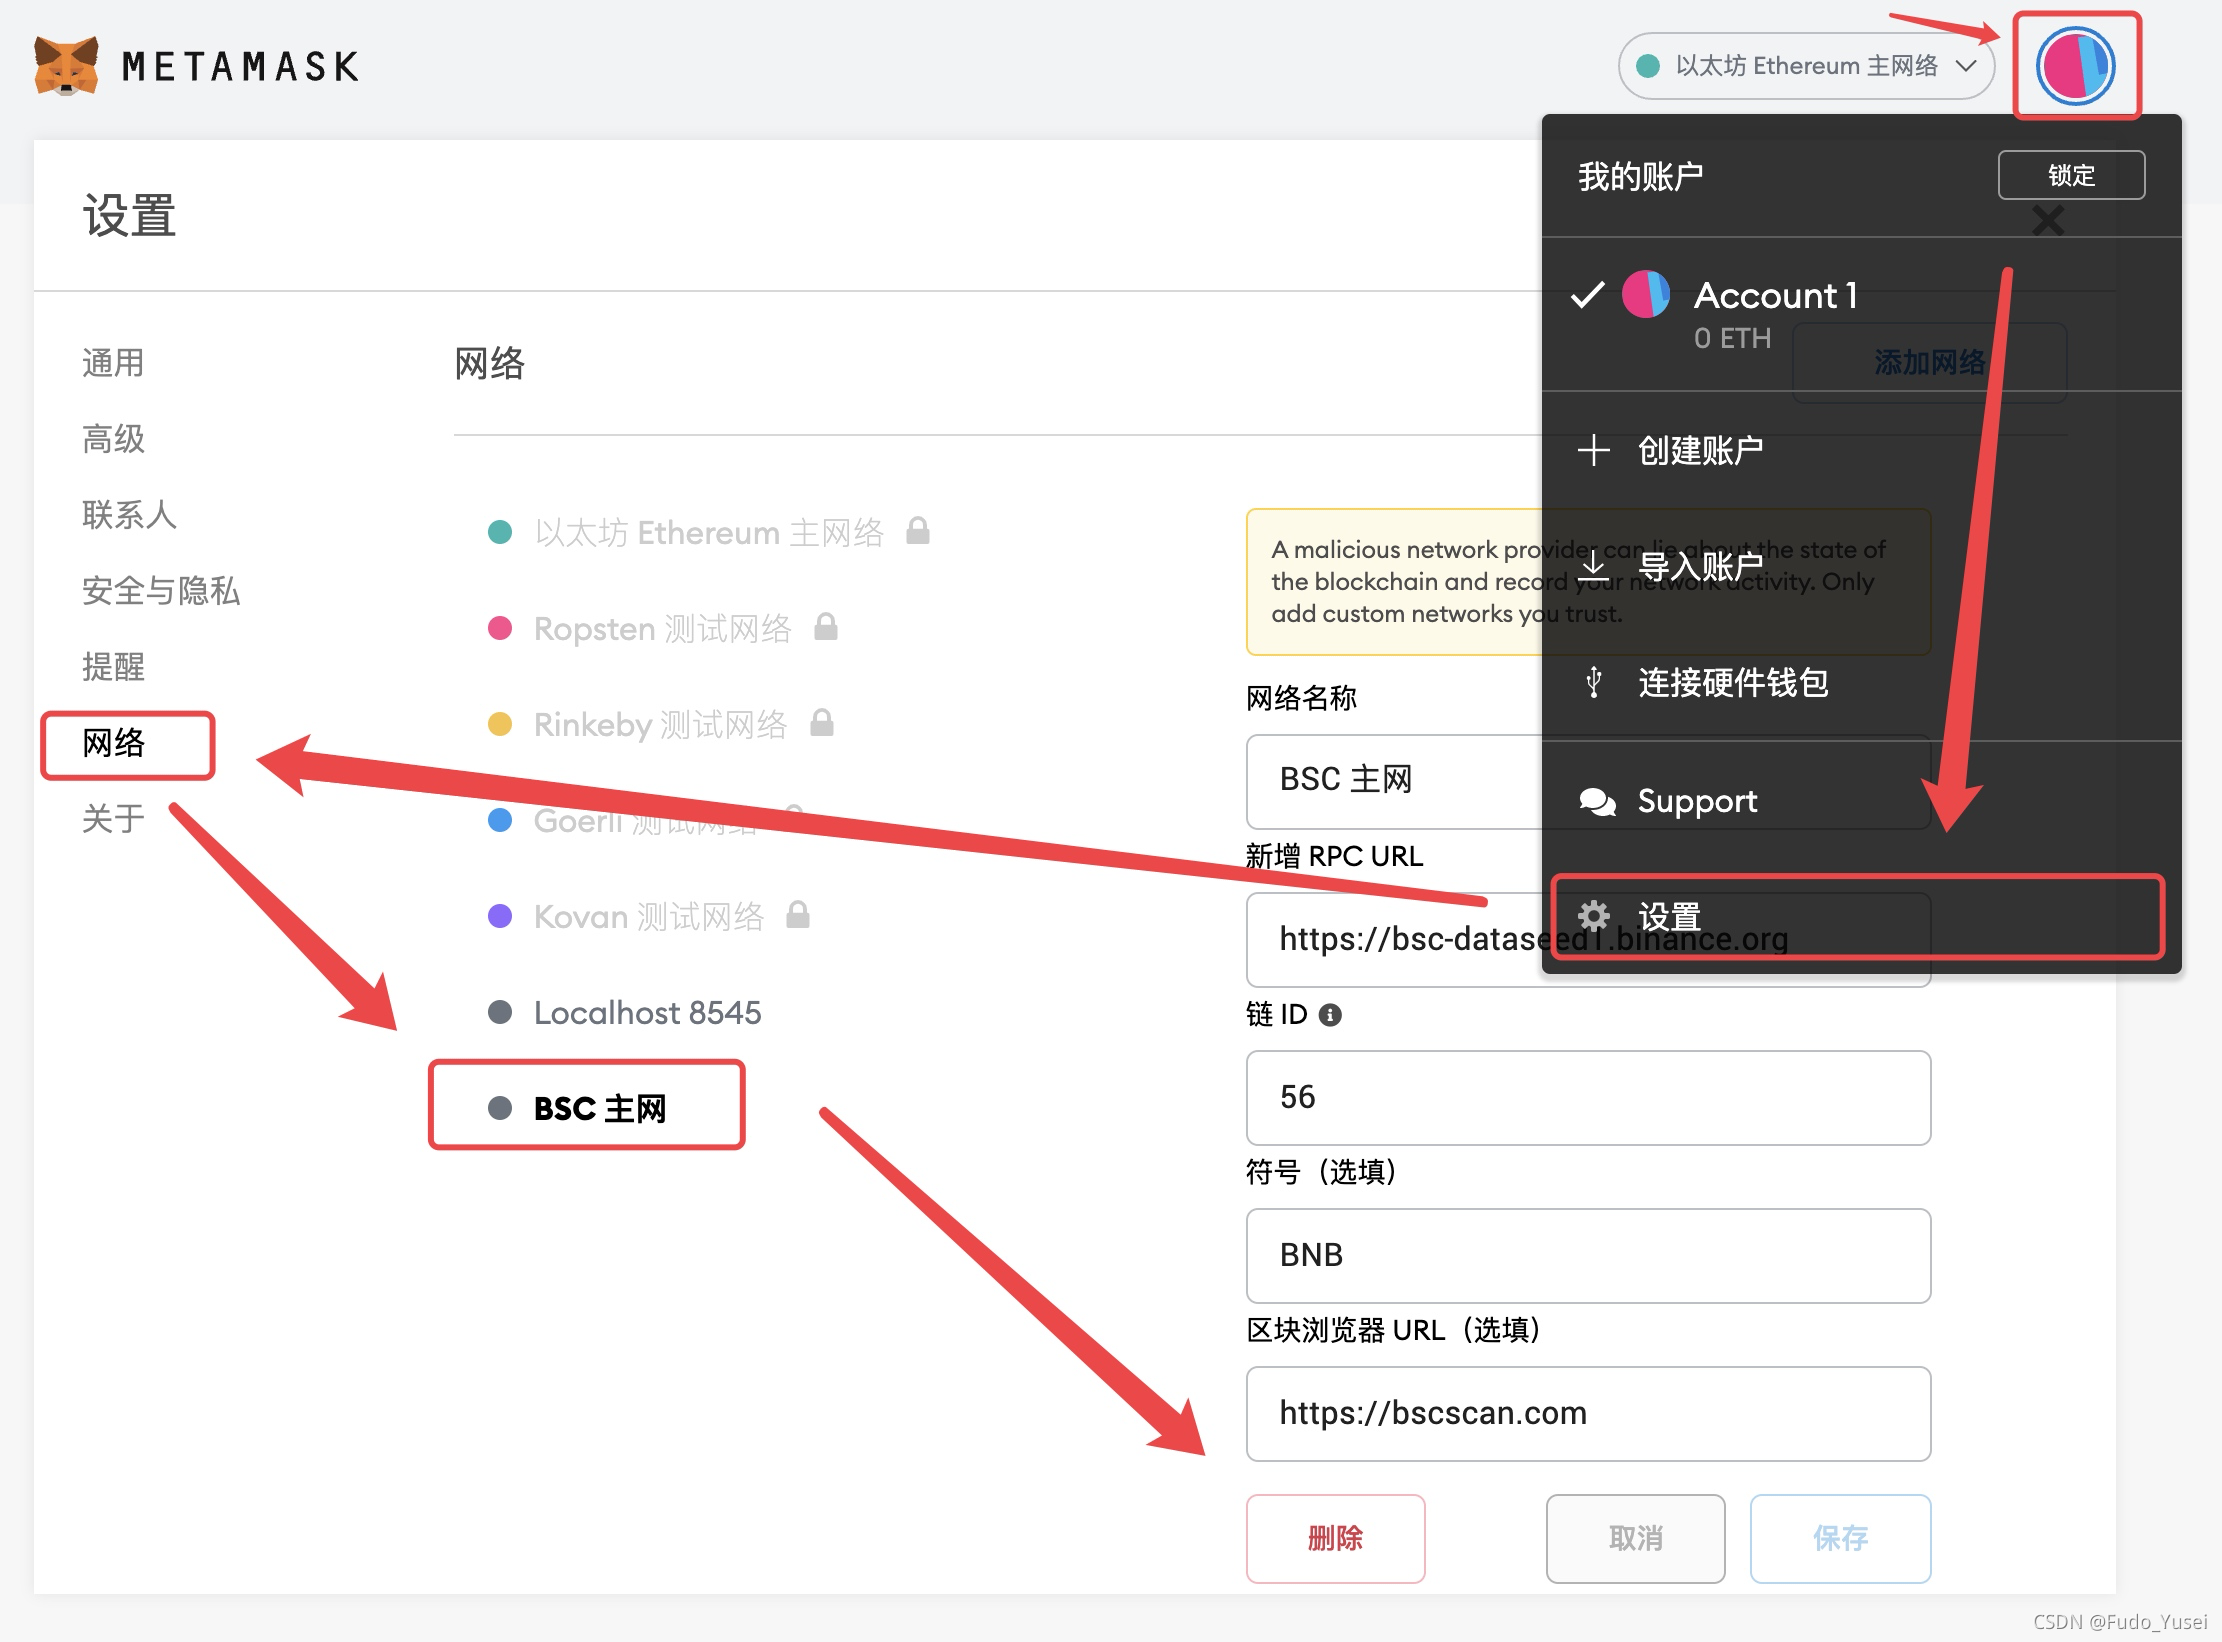Click the pink dot of Ropsten network
The width and height of the screenshot is (2222, 1642).
click(500, 628)
